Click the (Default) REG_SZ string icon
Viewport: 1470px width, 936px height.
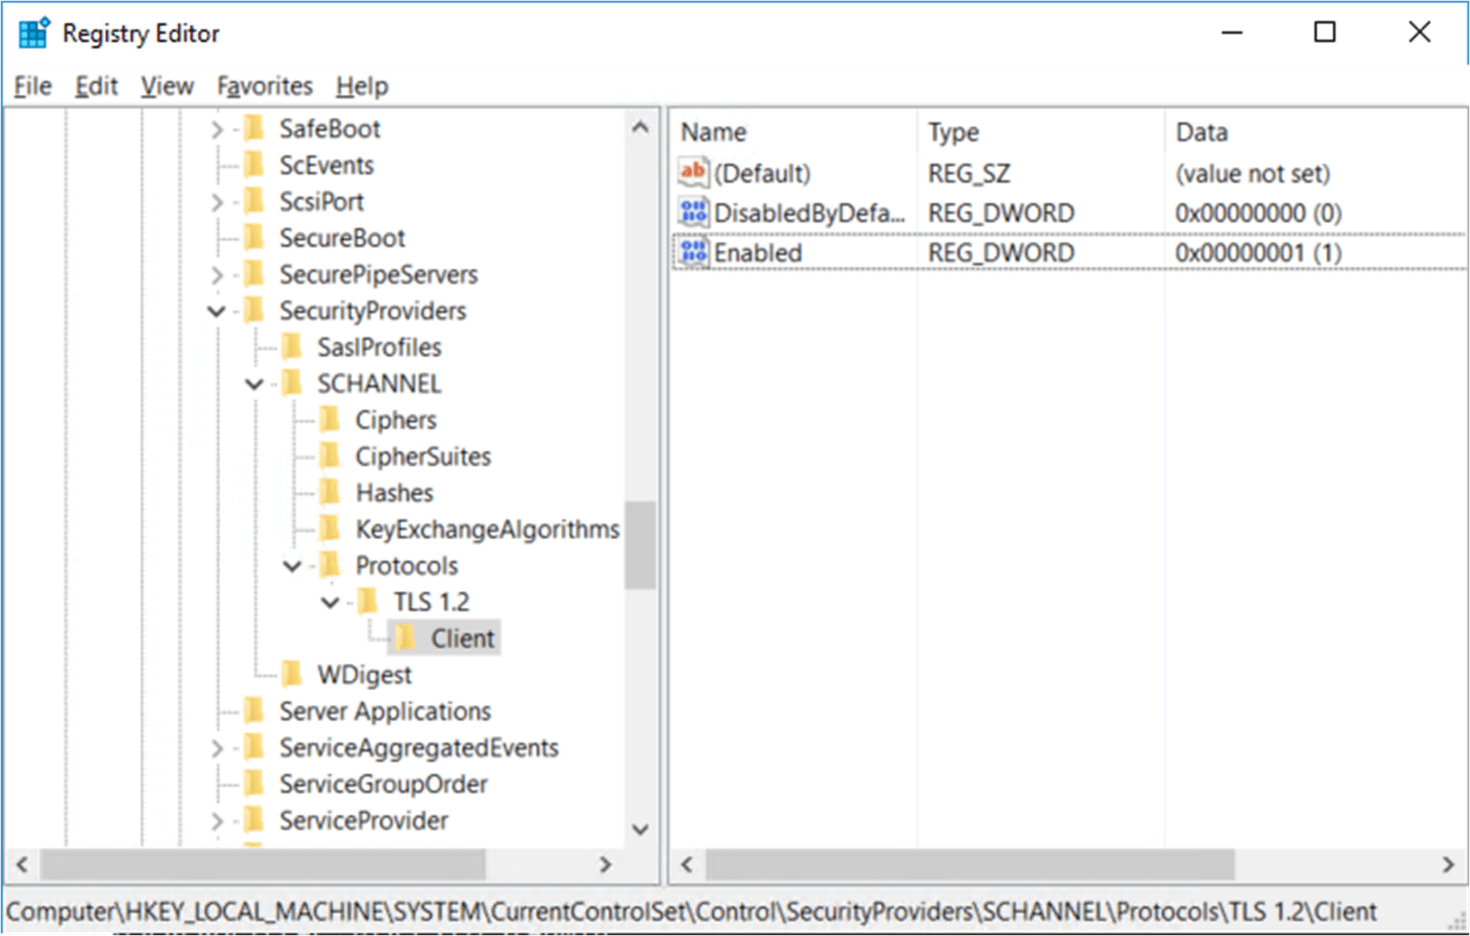692,172
